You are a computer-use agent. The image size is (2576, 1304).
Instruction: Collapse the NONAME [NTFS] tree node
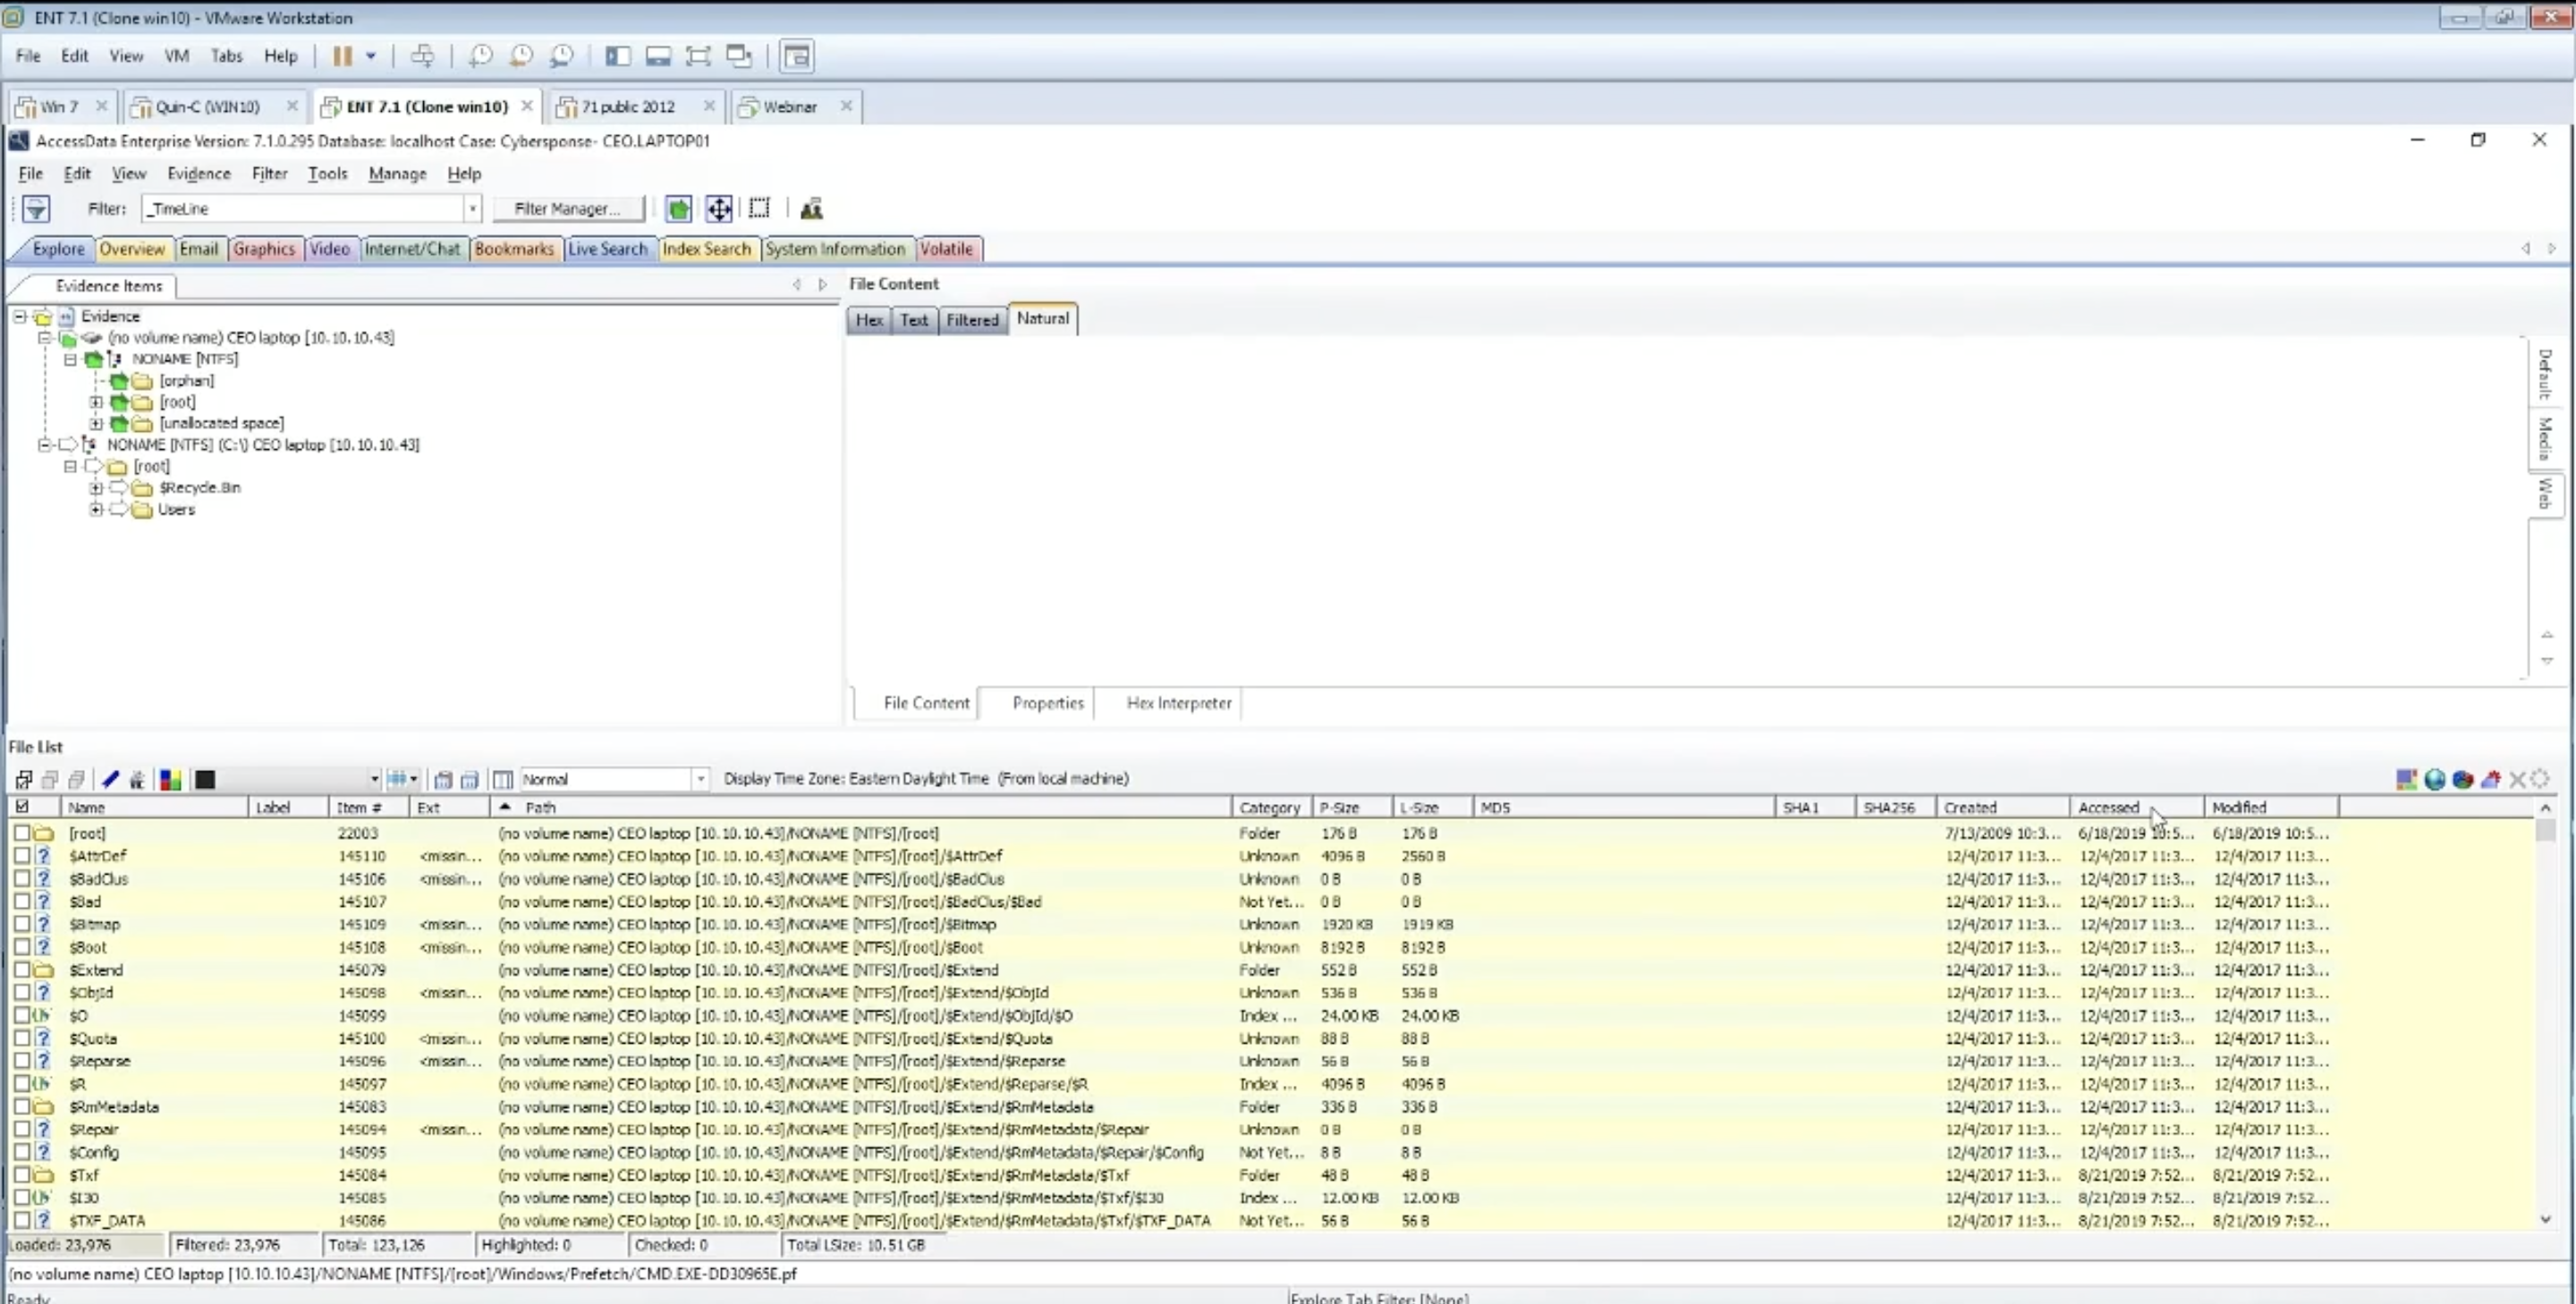coord(70,359)
